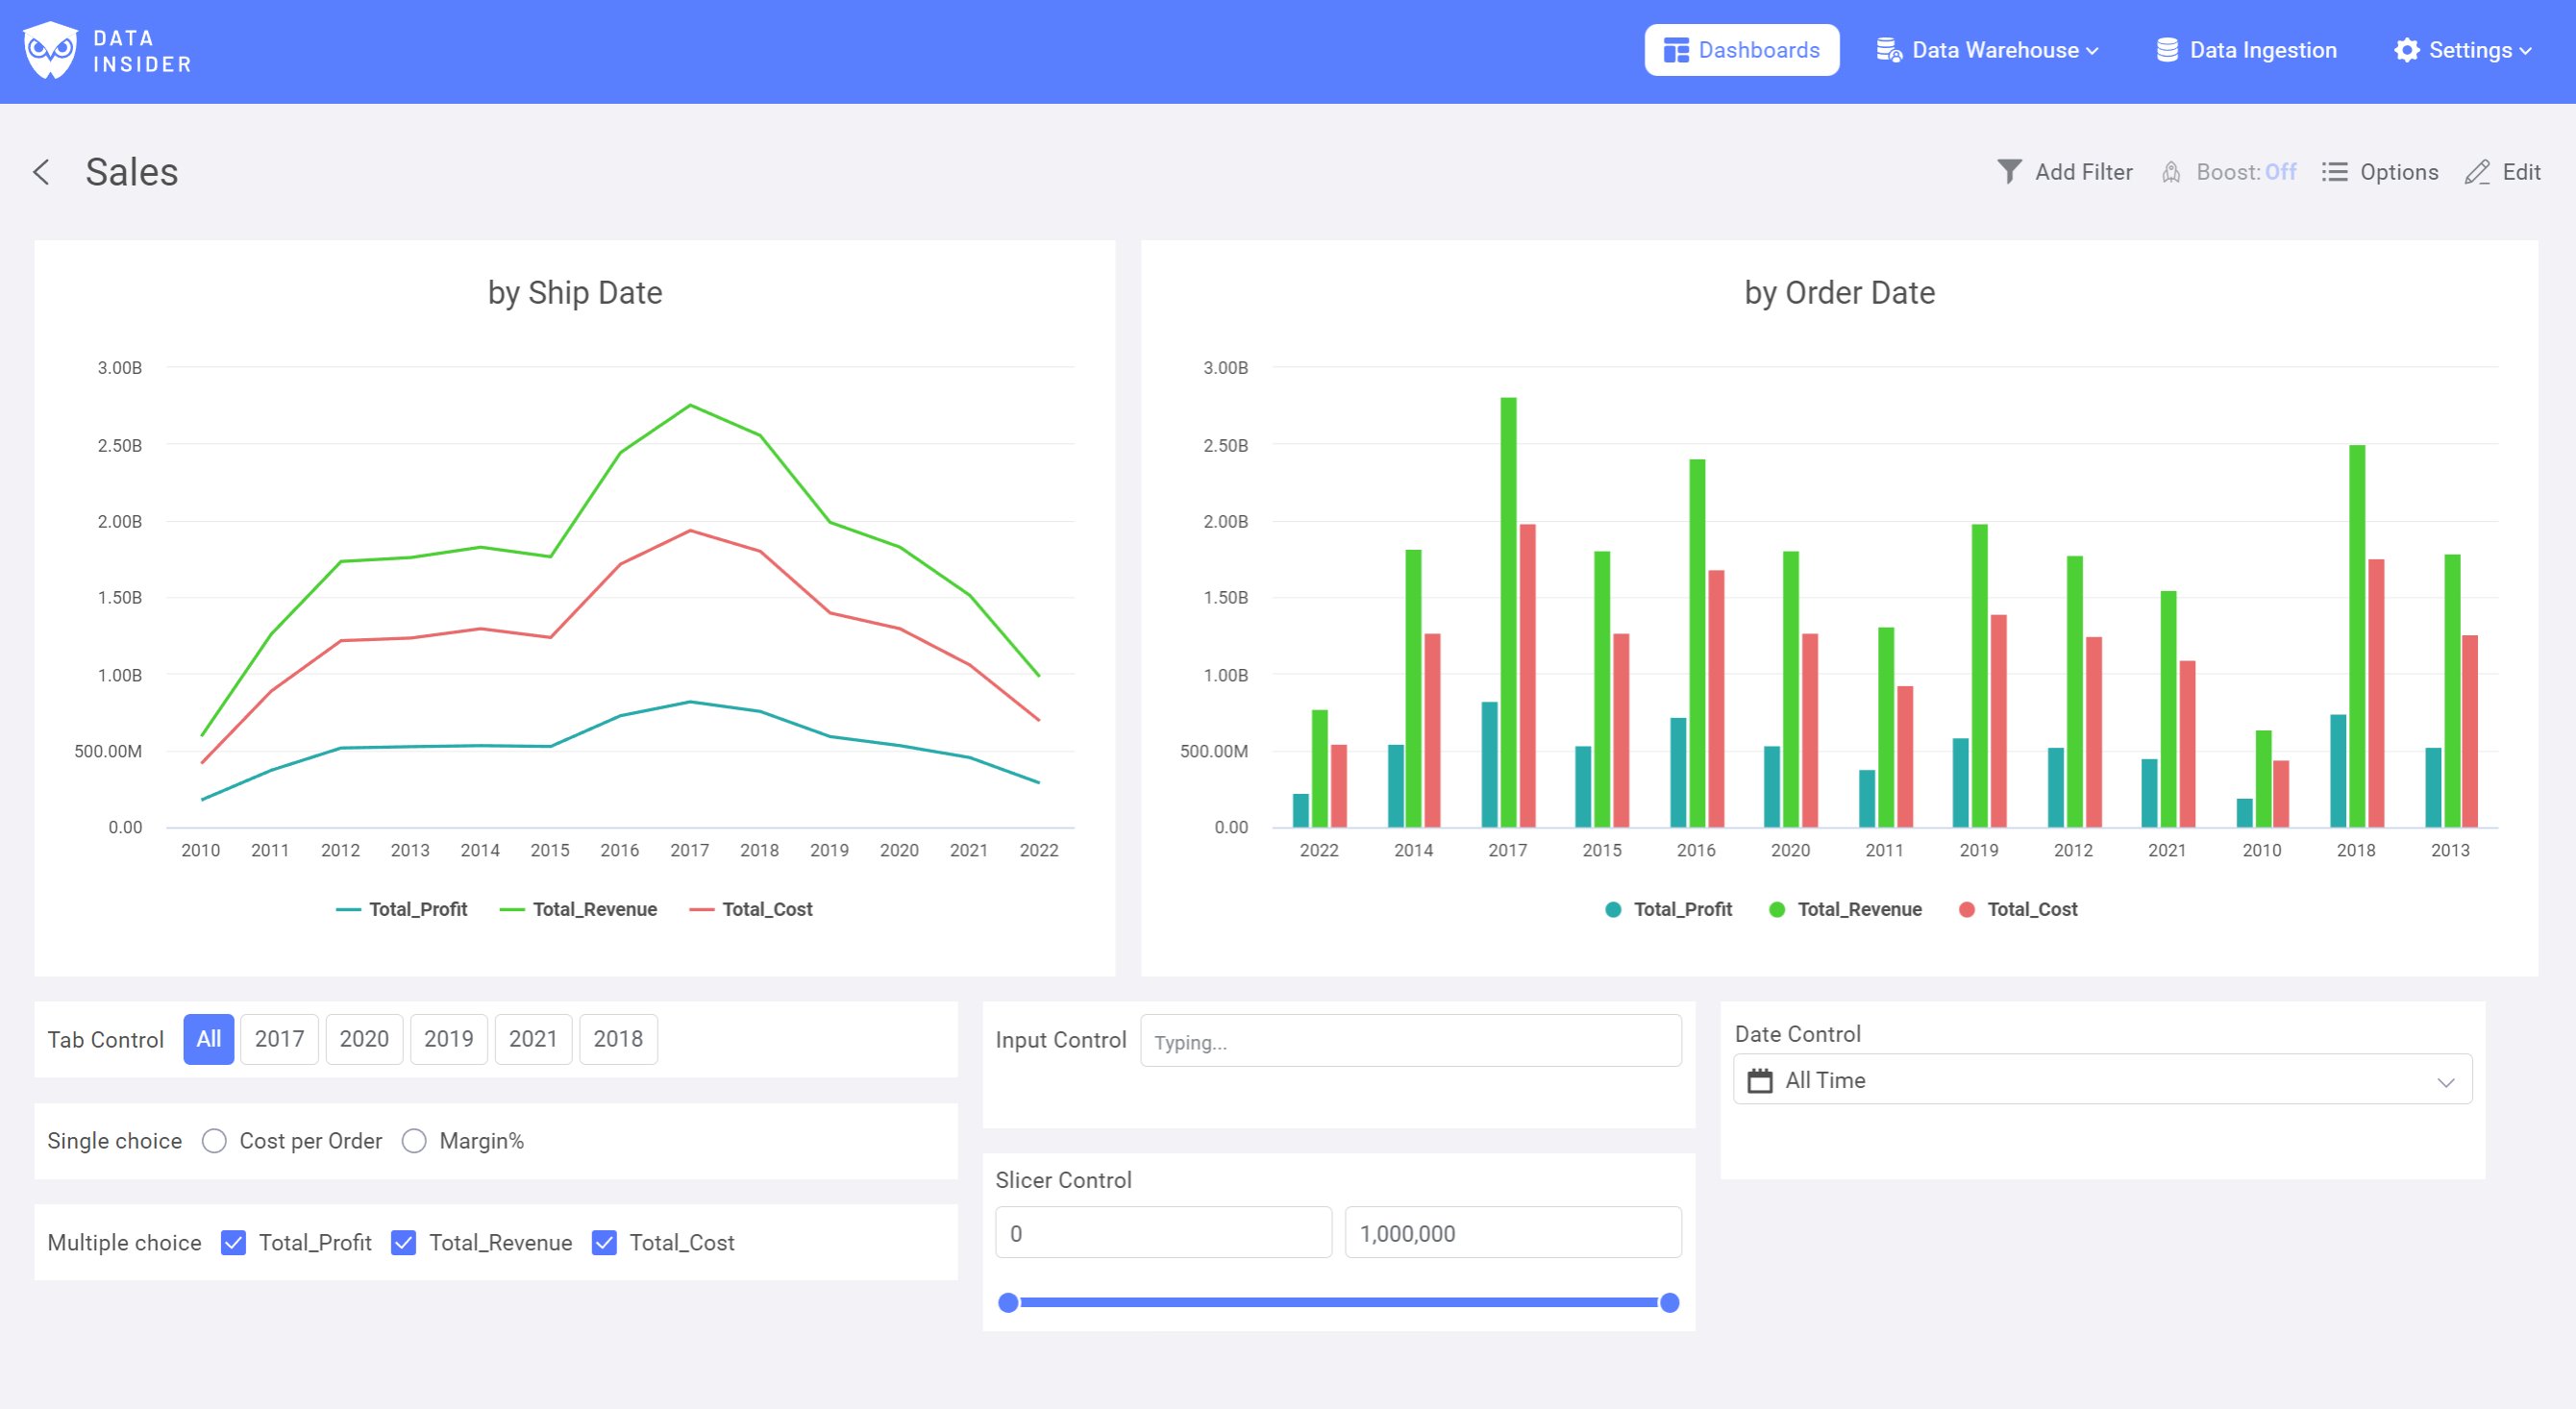2576x1409 pixels.
Task: Click the Edit pencil icon
Action: tap(2477, 172)
